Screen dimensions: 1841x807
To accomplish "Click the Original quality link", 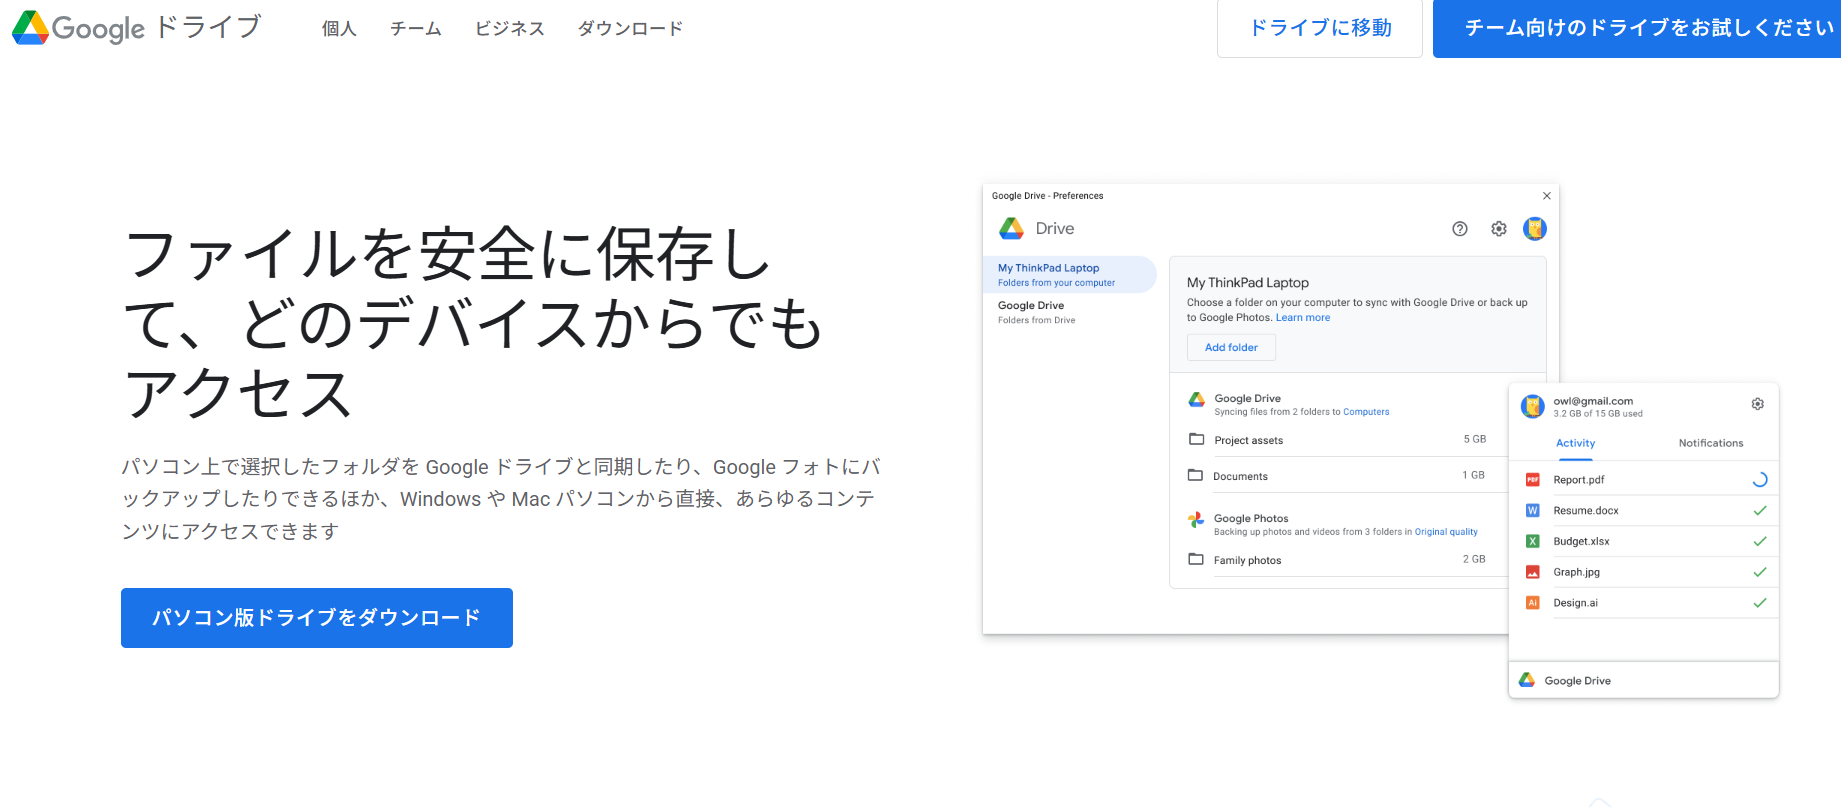I will pyautogui.click(x=1446, y=532).
